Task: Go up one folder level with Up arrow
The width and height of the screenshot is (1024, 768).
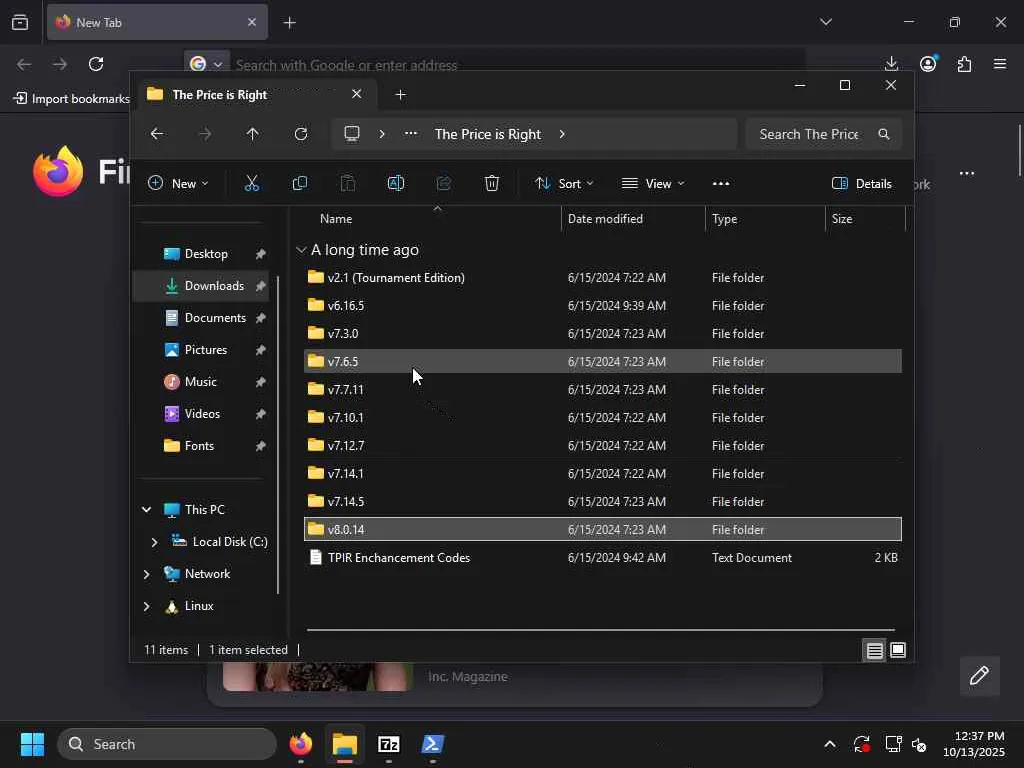Action: tap(253, 134)
